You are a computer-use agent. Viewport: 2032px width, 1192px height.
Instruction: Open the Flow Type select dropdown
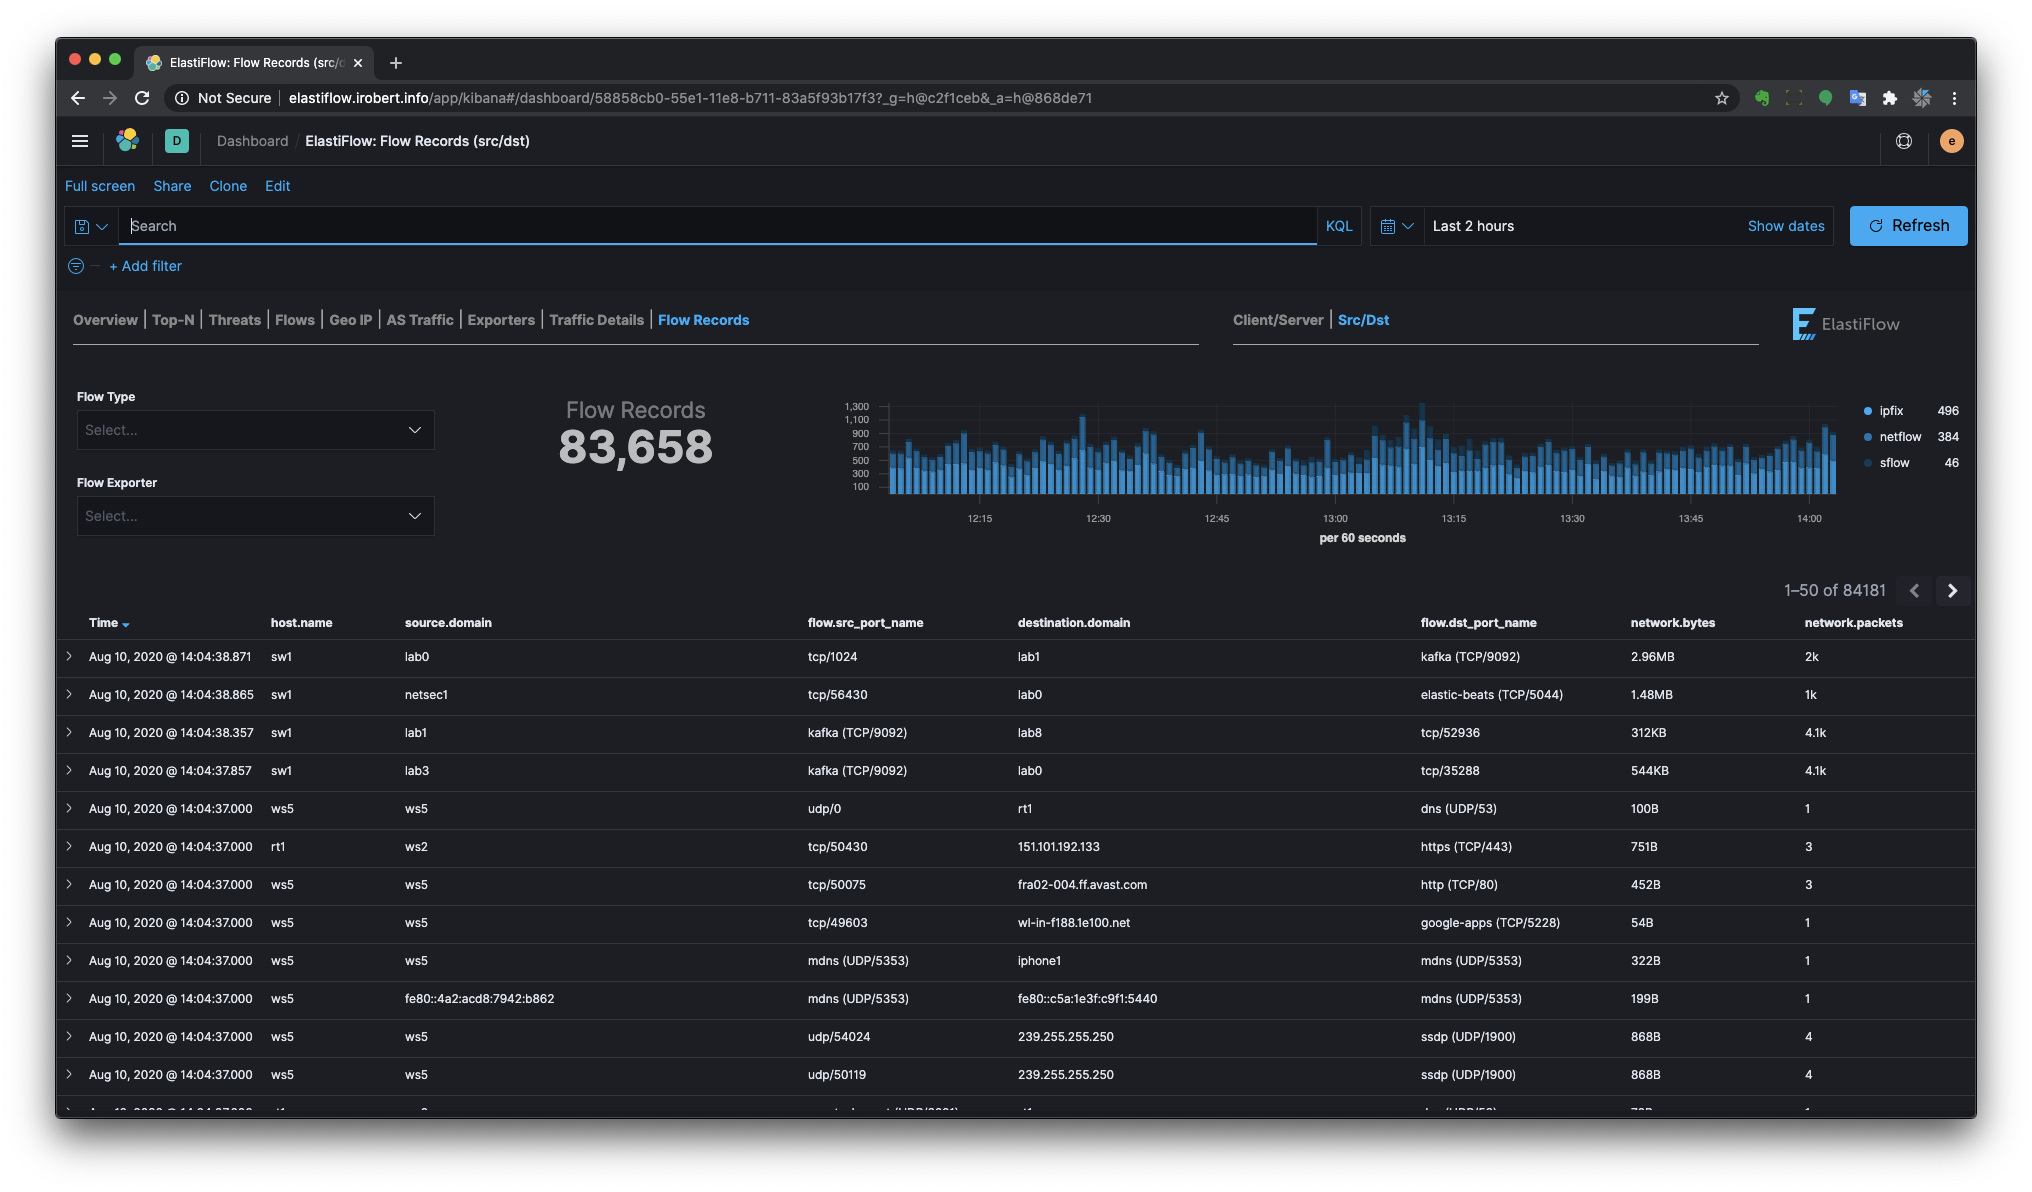tap(256, 430)
